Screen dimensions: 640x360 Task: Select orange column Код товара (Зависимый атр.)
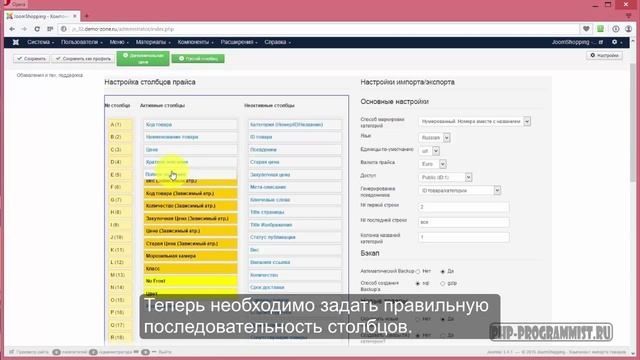190,193
